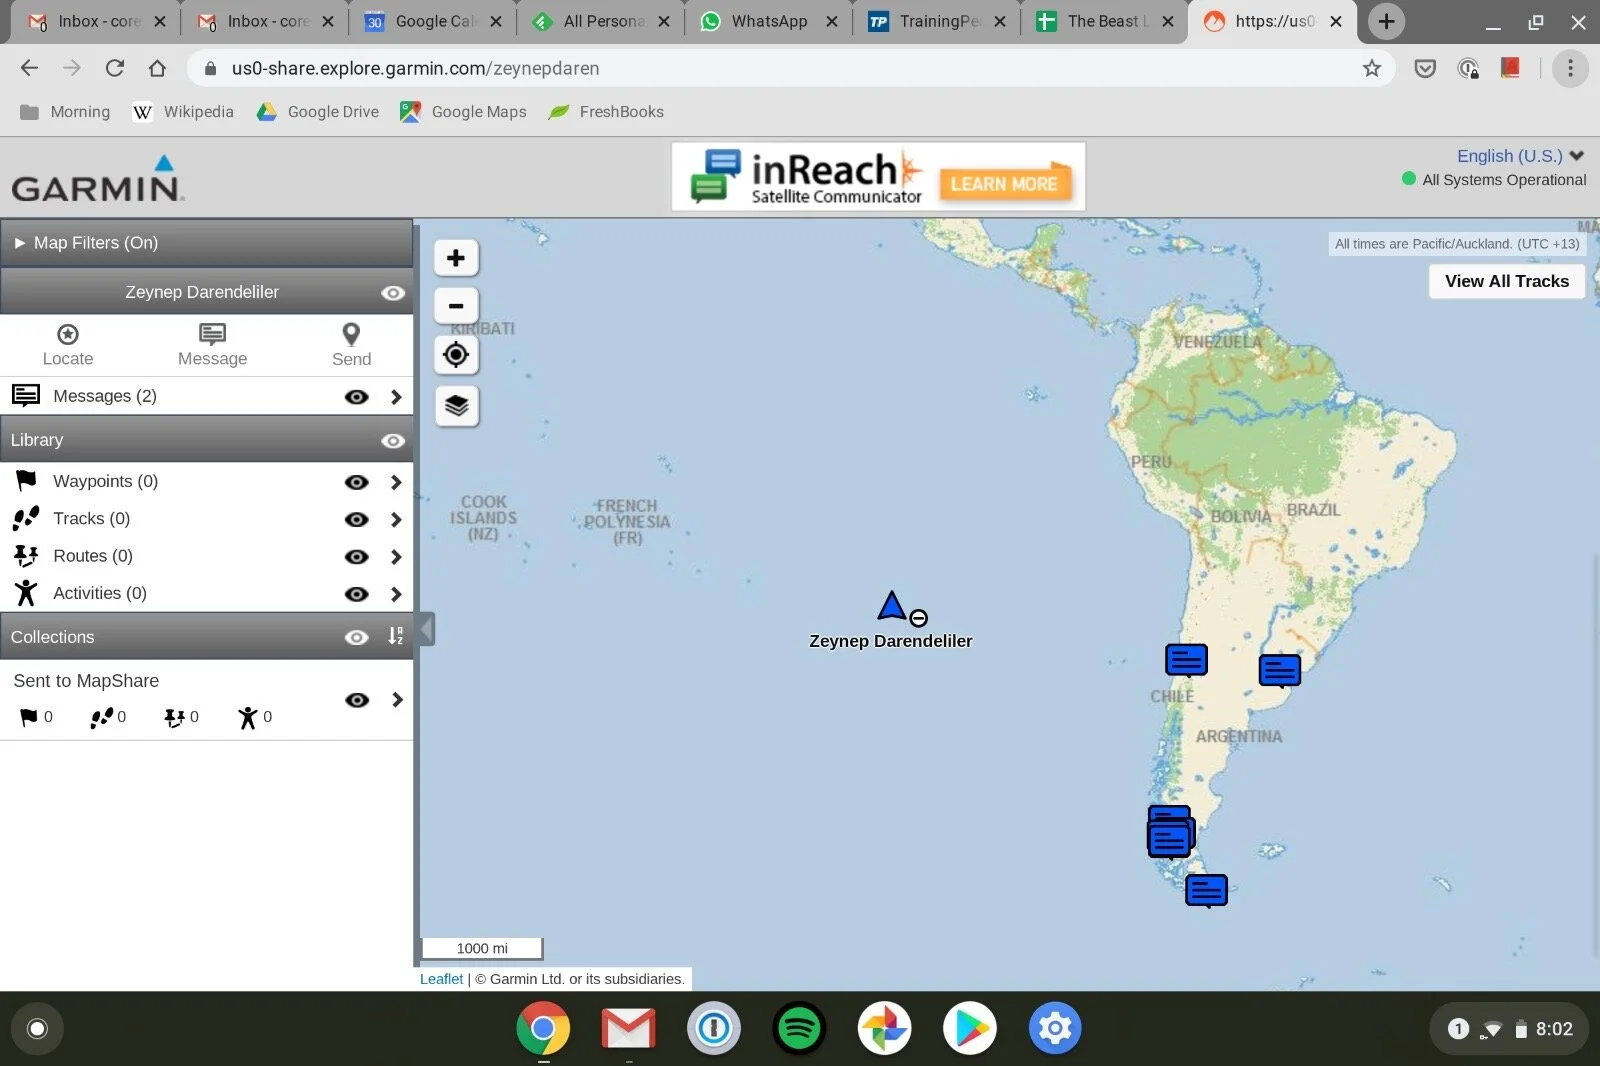
Task: Click the Collections sort order icon
Action: (396, 637)
